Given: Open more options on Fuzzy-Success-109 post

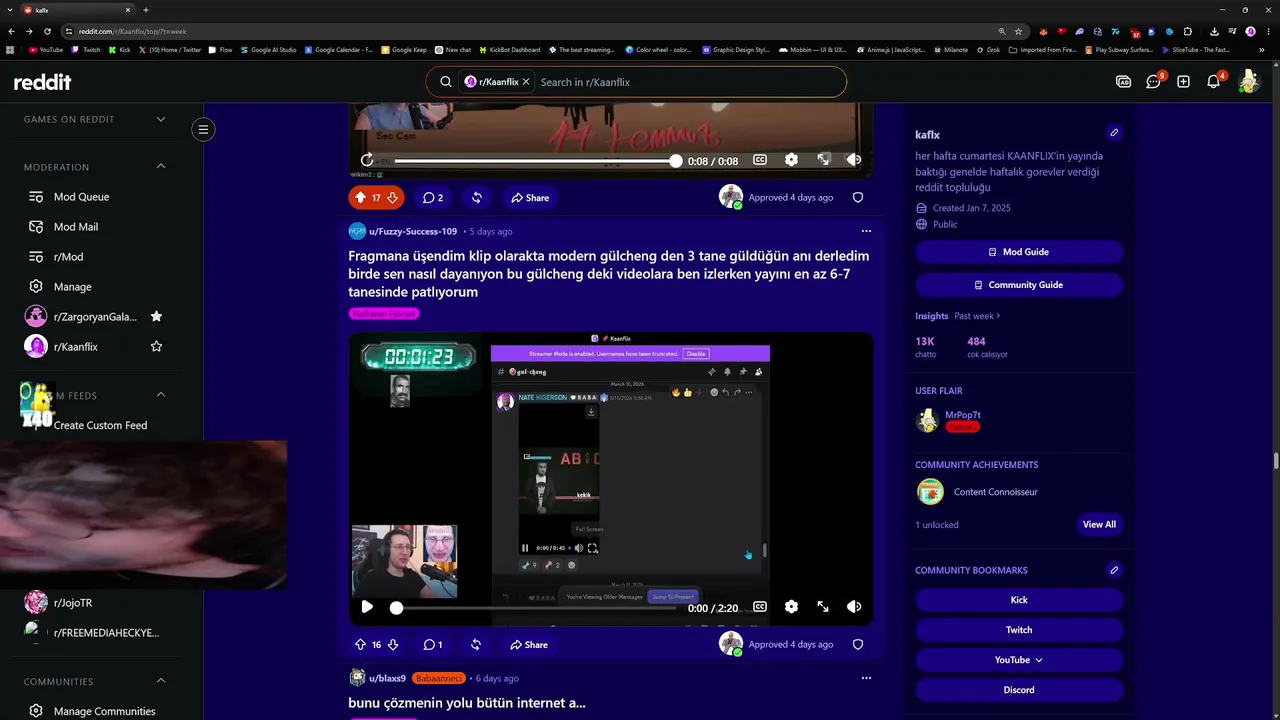Looking at the screenshot, I should [866, 231].
